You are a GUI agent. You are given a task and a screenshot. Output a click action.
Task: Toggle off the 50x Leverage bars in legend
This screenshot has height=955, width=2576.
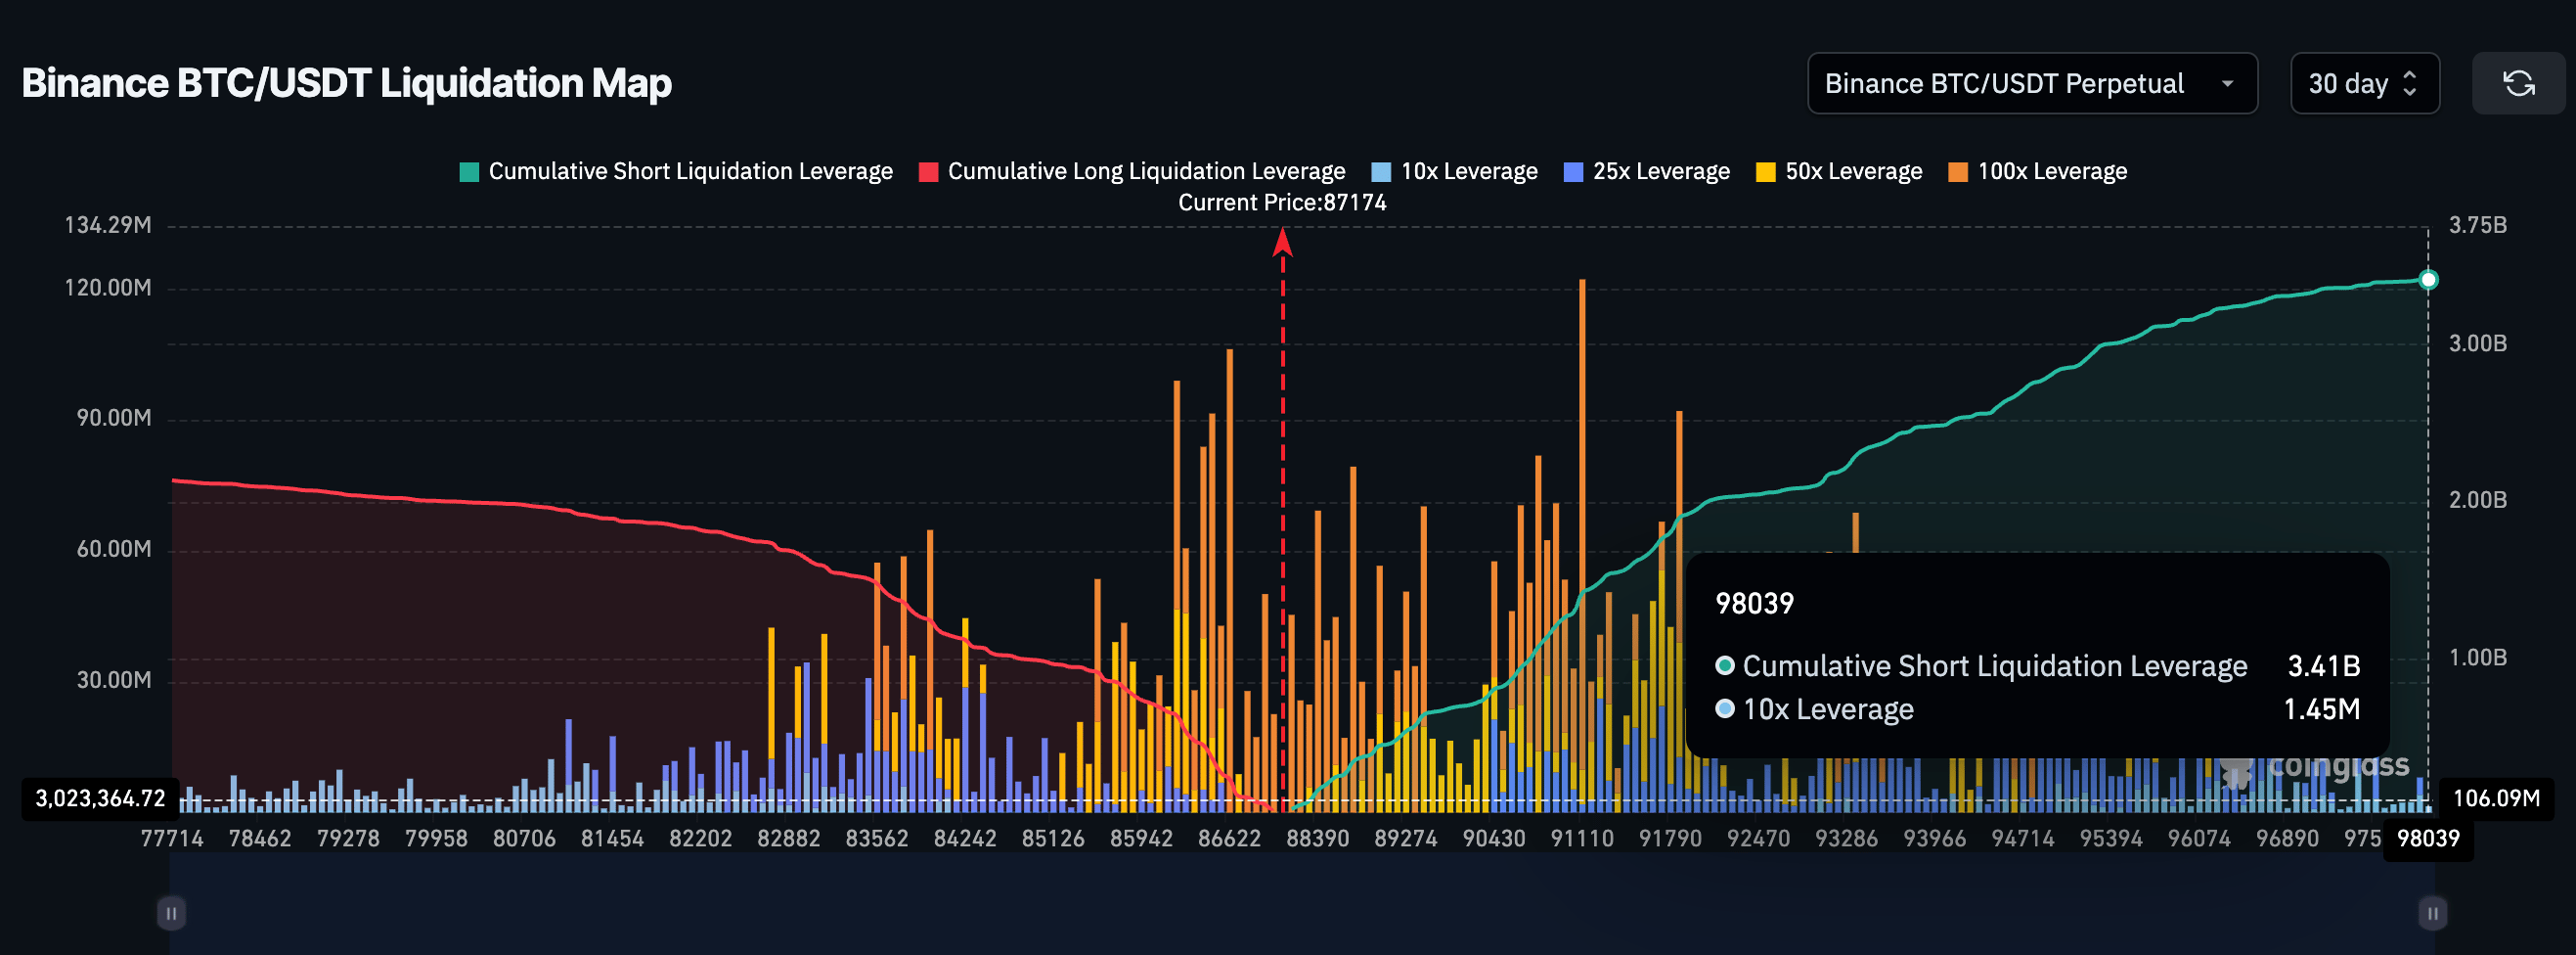(1838, 170)
